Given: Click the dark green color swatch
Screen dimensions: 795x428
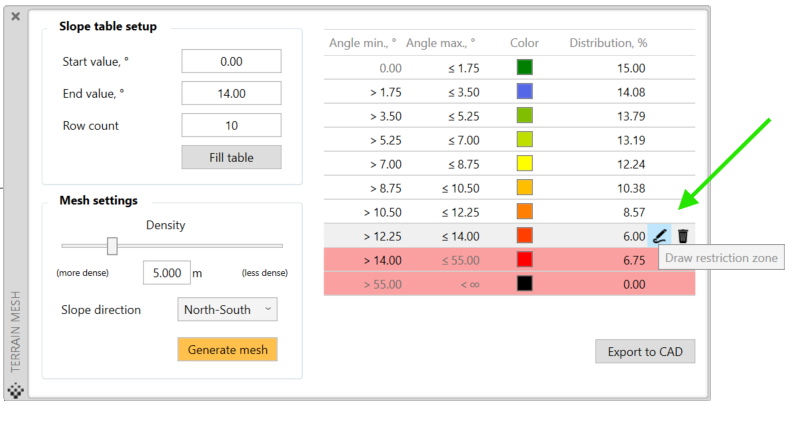Looking at the screenshot, I should (524, 68).
